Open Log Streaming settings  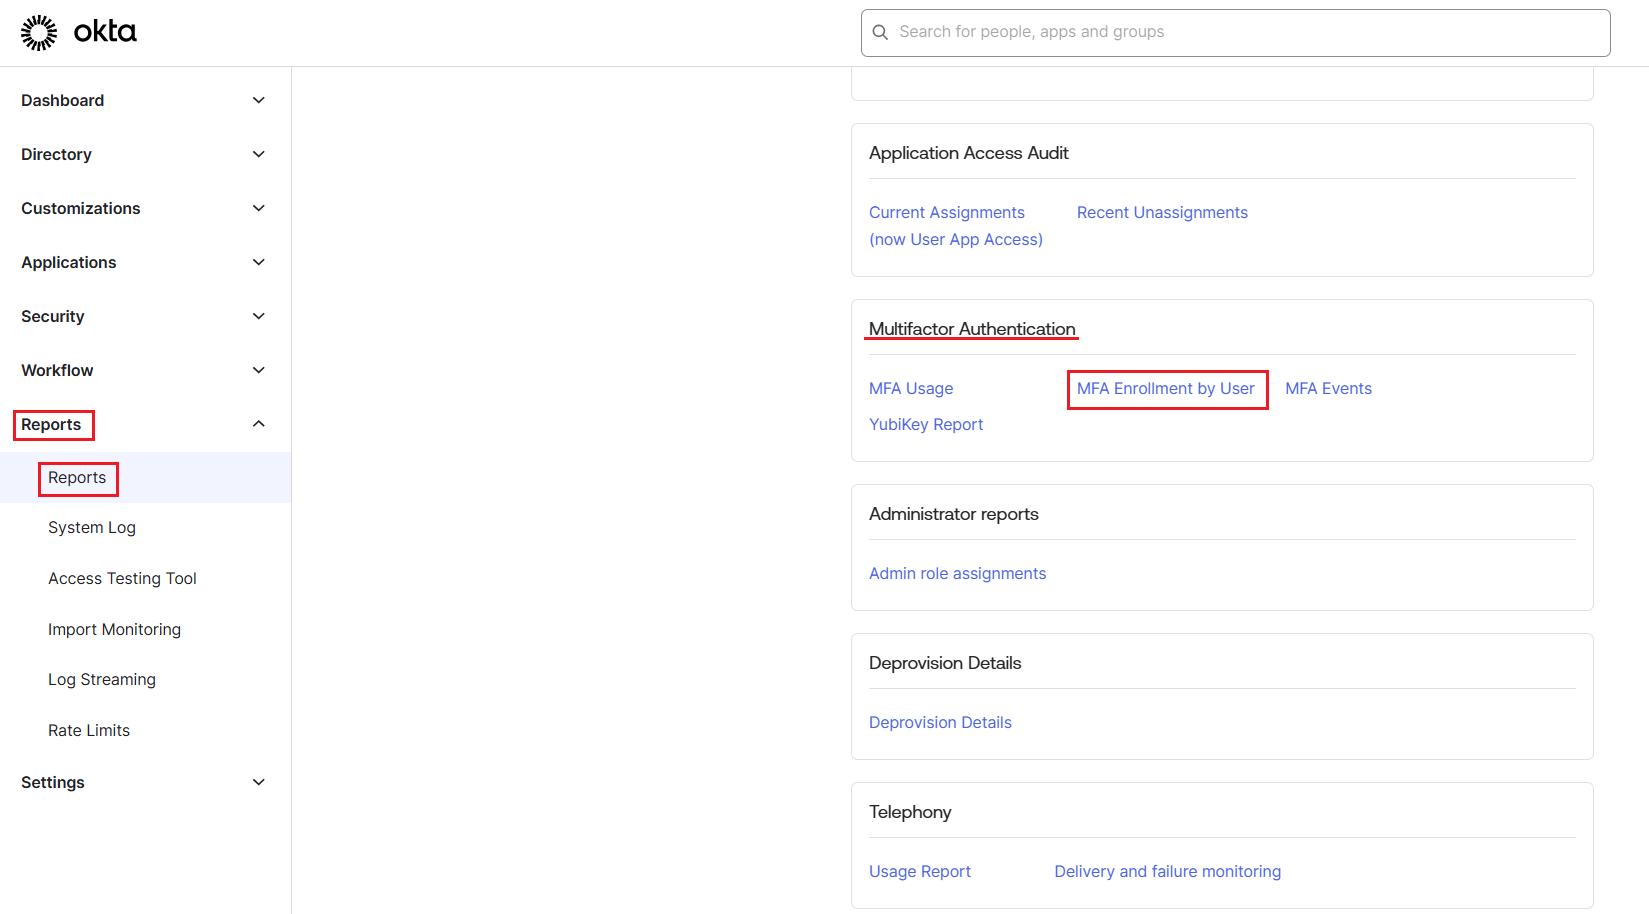coord(101,679)
